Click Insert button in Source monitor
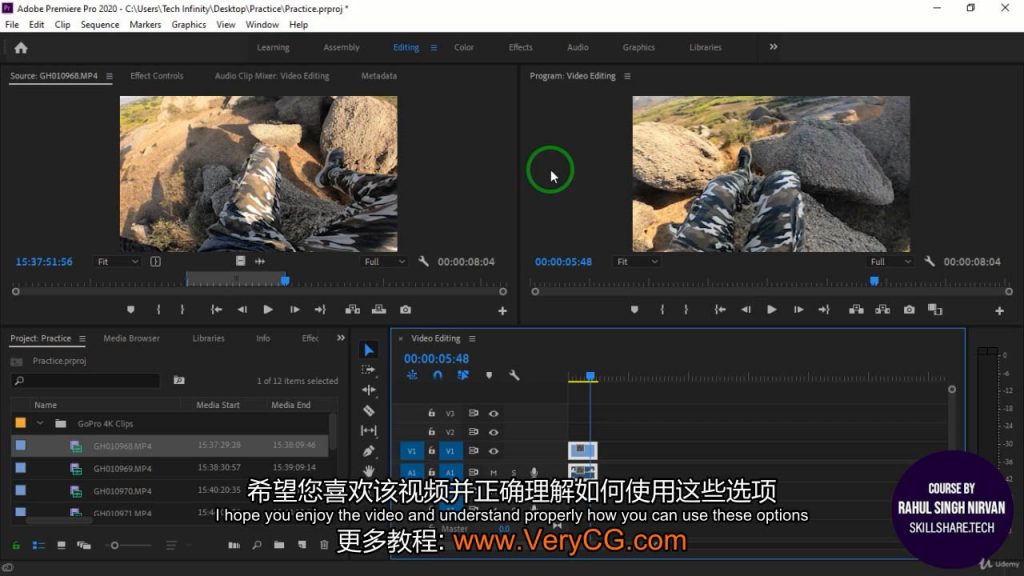 pos(353,310)
